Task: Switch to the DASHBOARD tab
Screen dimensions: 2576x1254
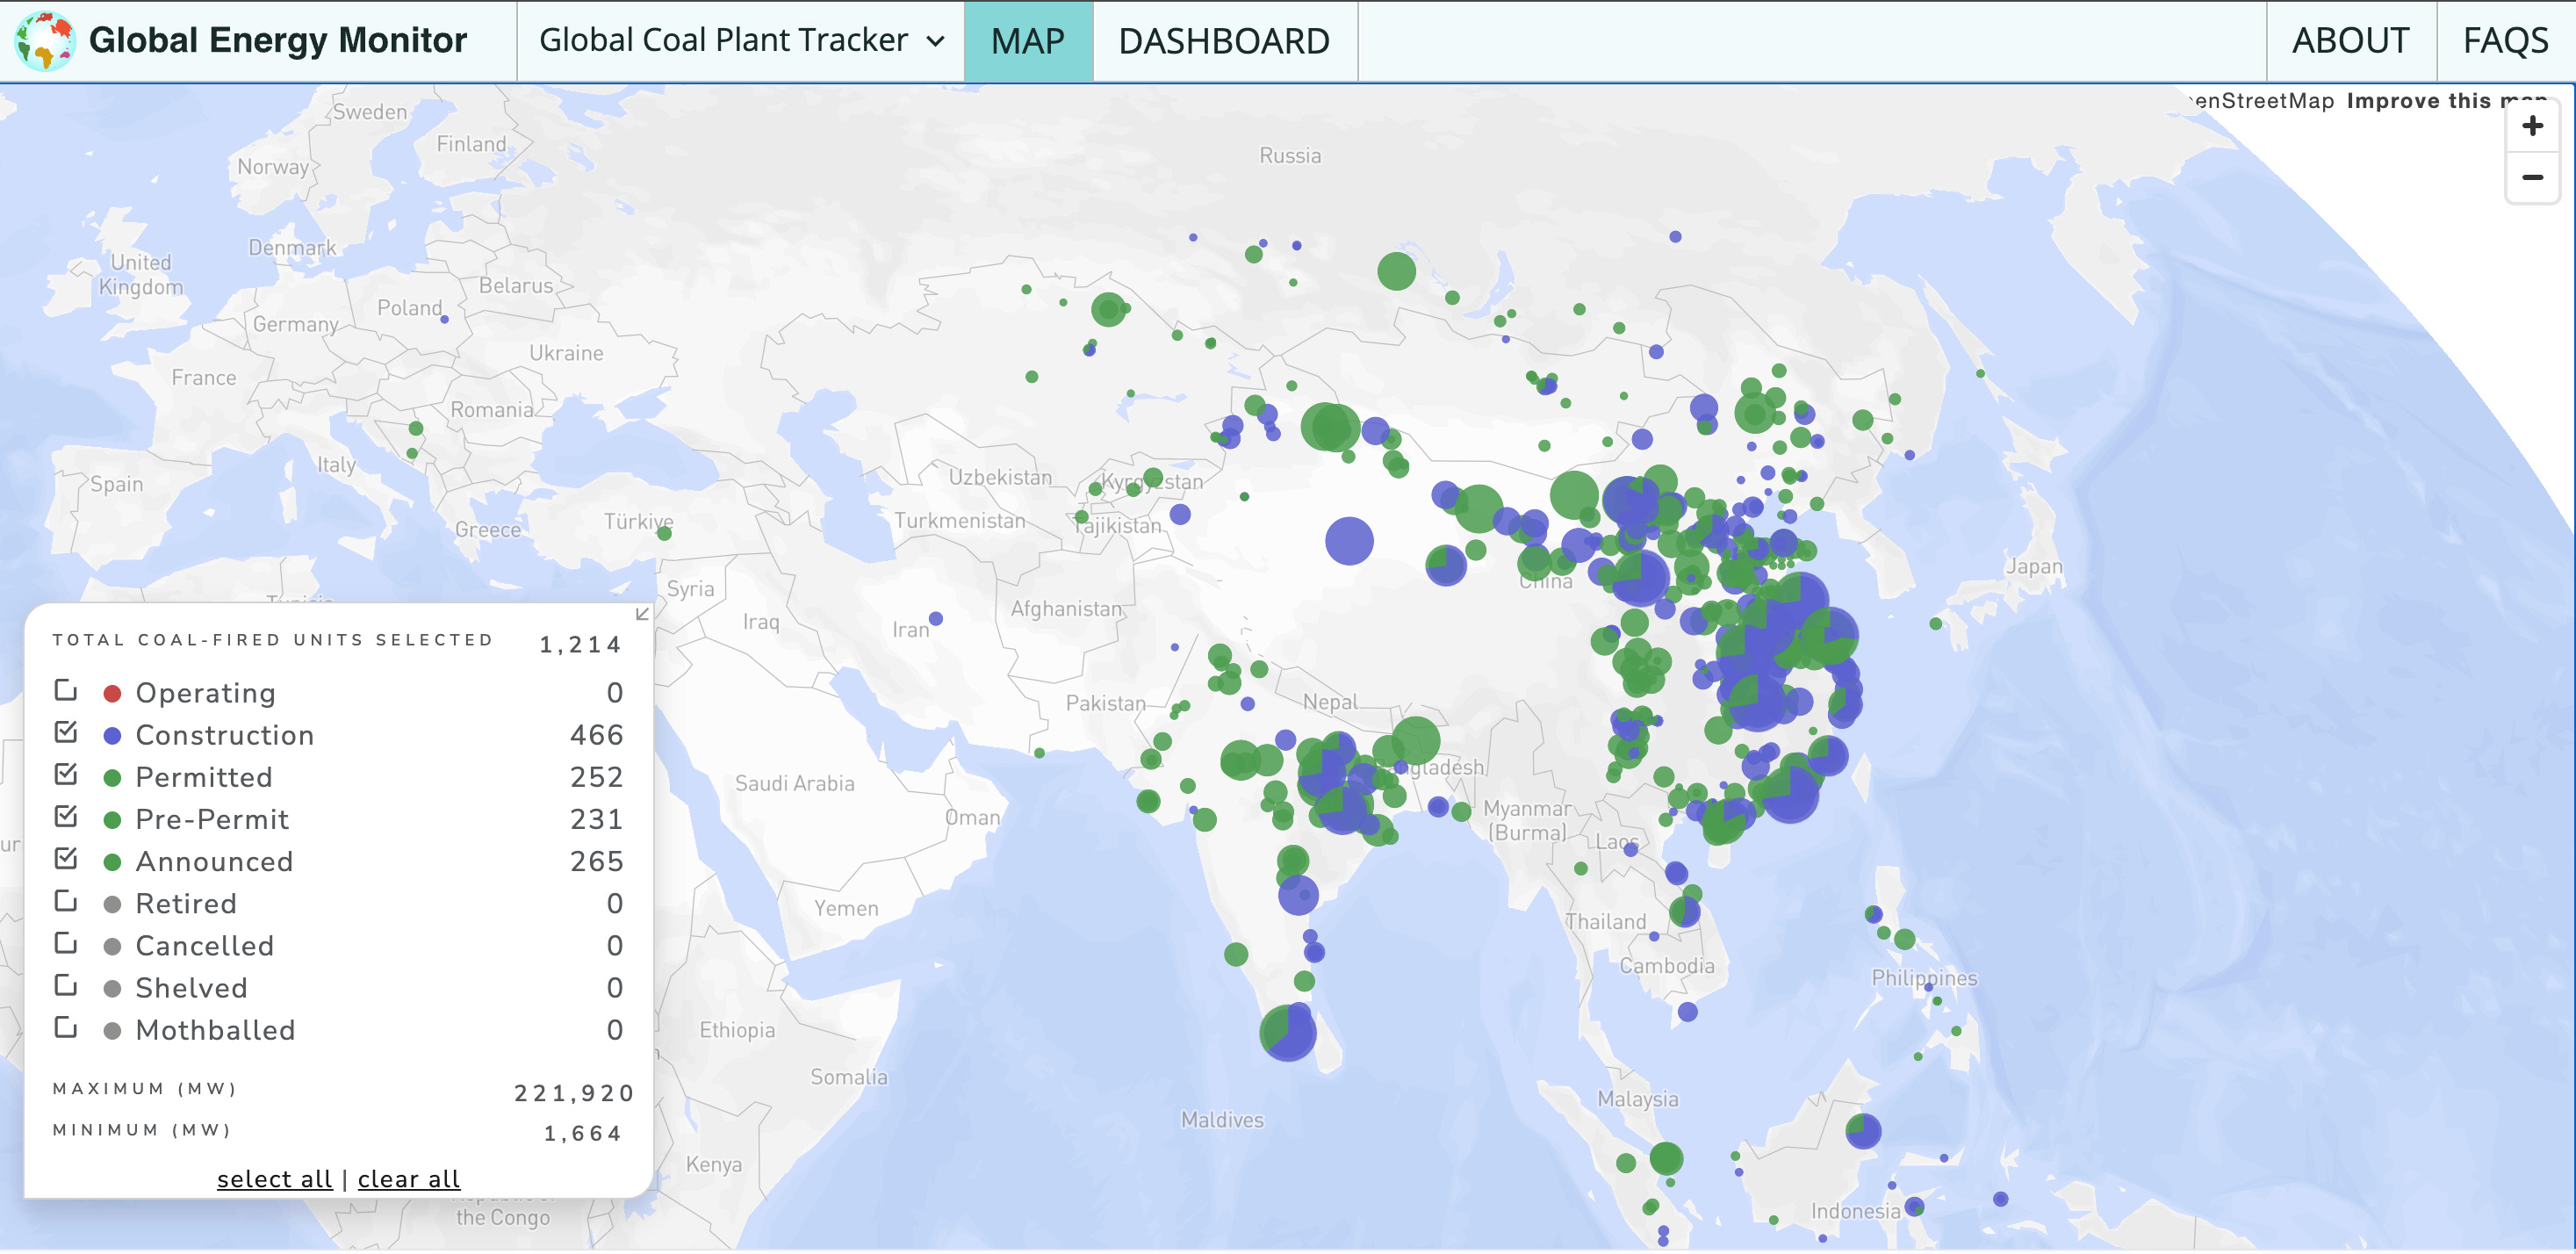Action: pyautogui.click(x=1223, y=41)
